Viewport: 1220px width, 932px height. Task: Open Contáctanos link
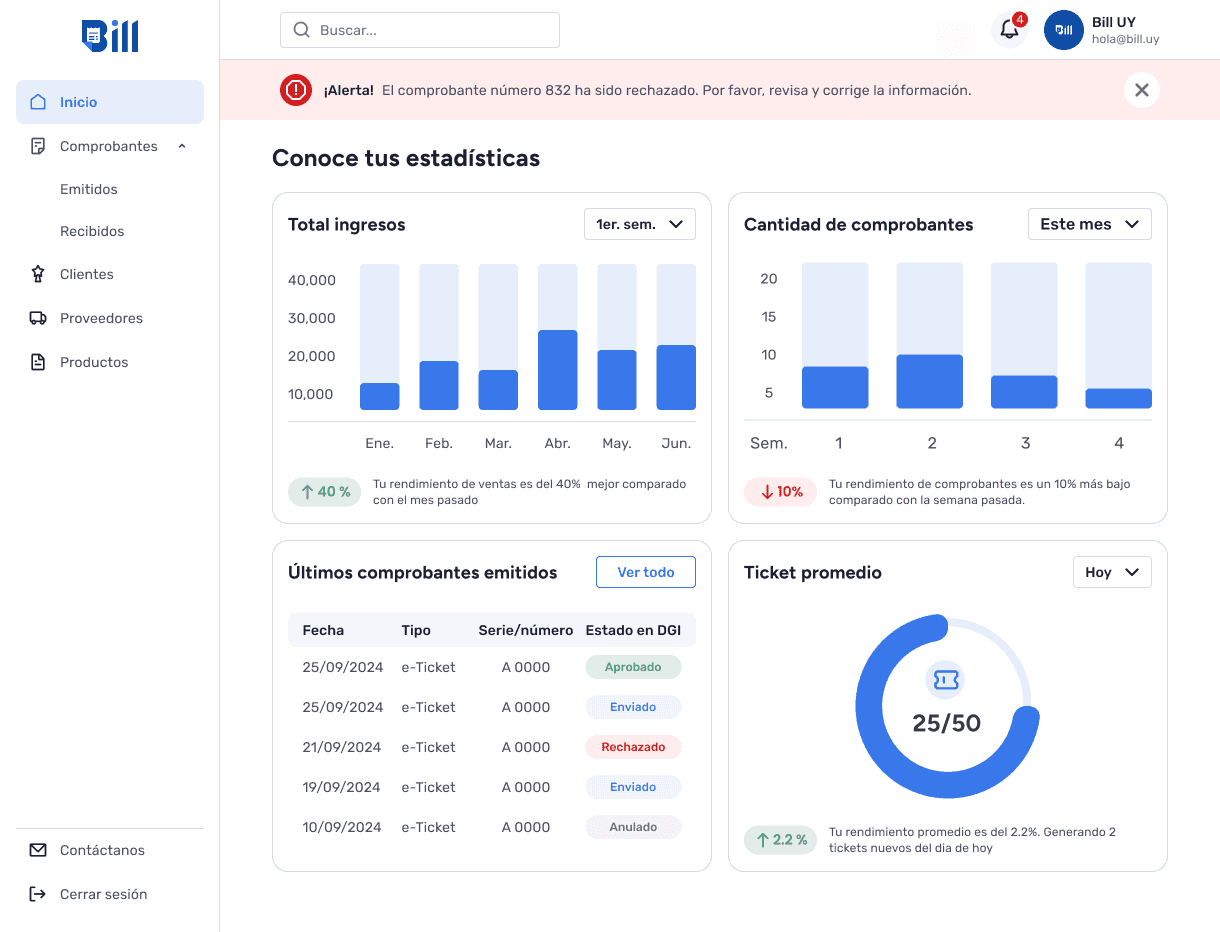pos(102,850)
